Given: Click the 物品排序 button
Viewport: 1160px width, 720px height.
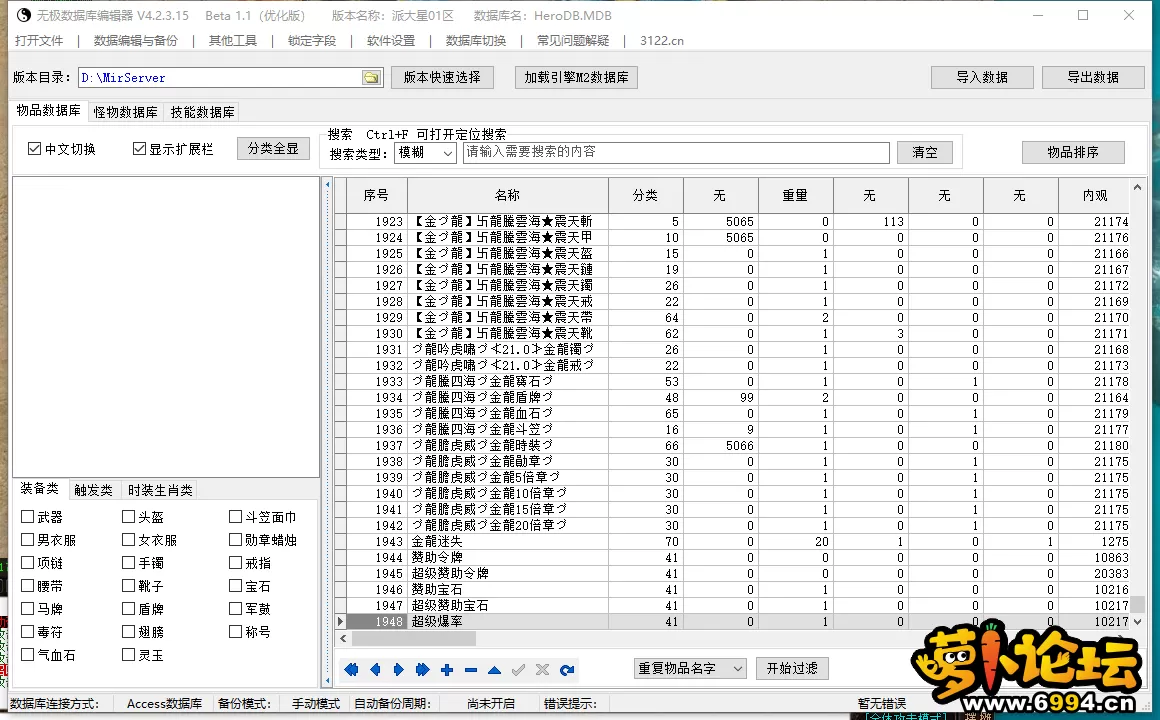Looking at the screenshot, I should (x=1073, y=152).
